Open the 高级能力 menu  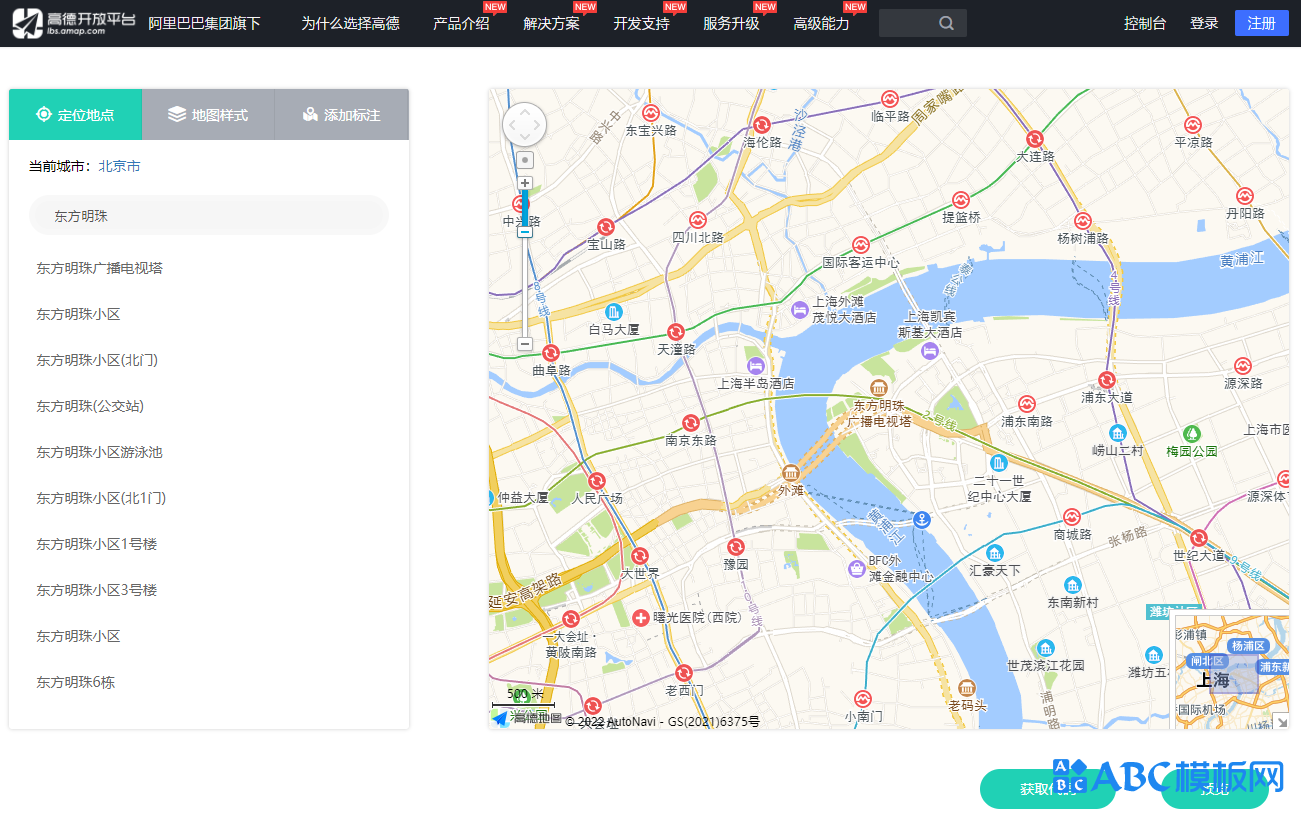[821, 23]
